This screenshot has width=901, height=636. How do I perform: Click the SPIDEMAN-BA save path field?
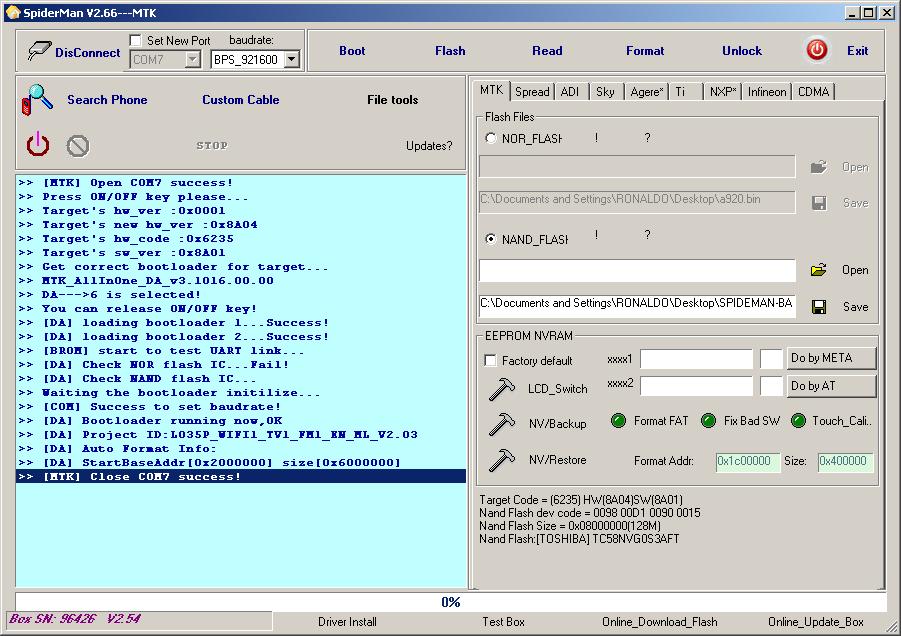click(x=637, y=306)
